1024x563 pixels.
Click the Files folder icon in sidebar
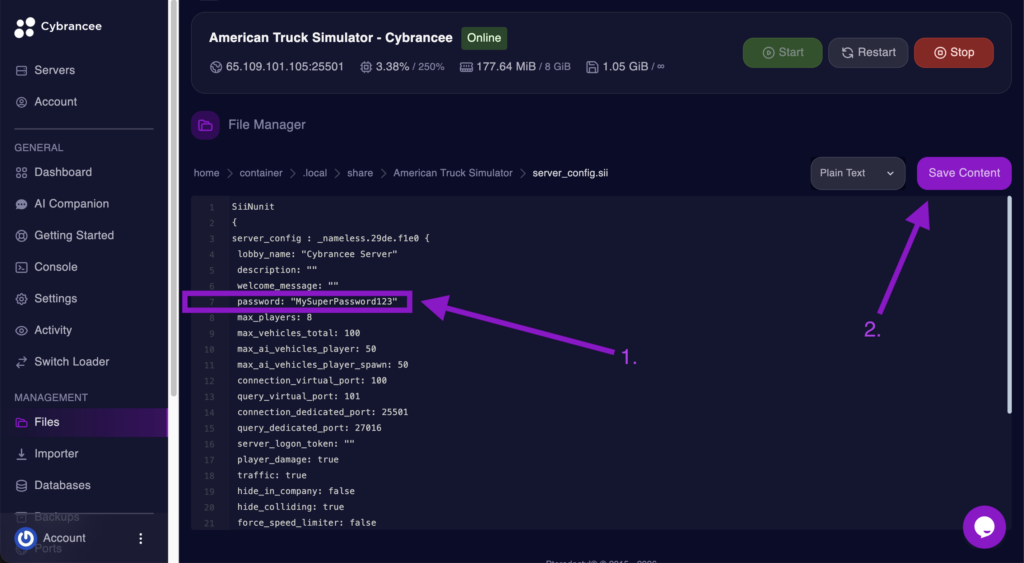click(x=22, y=423)
